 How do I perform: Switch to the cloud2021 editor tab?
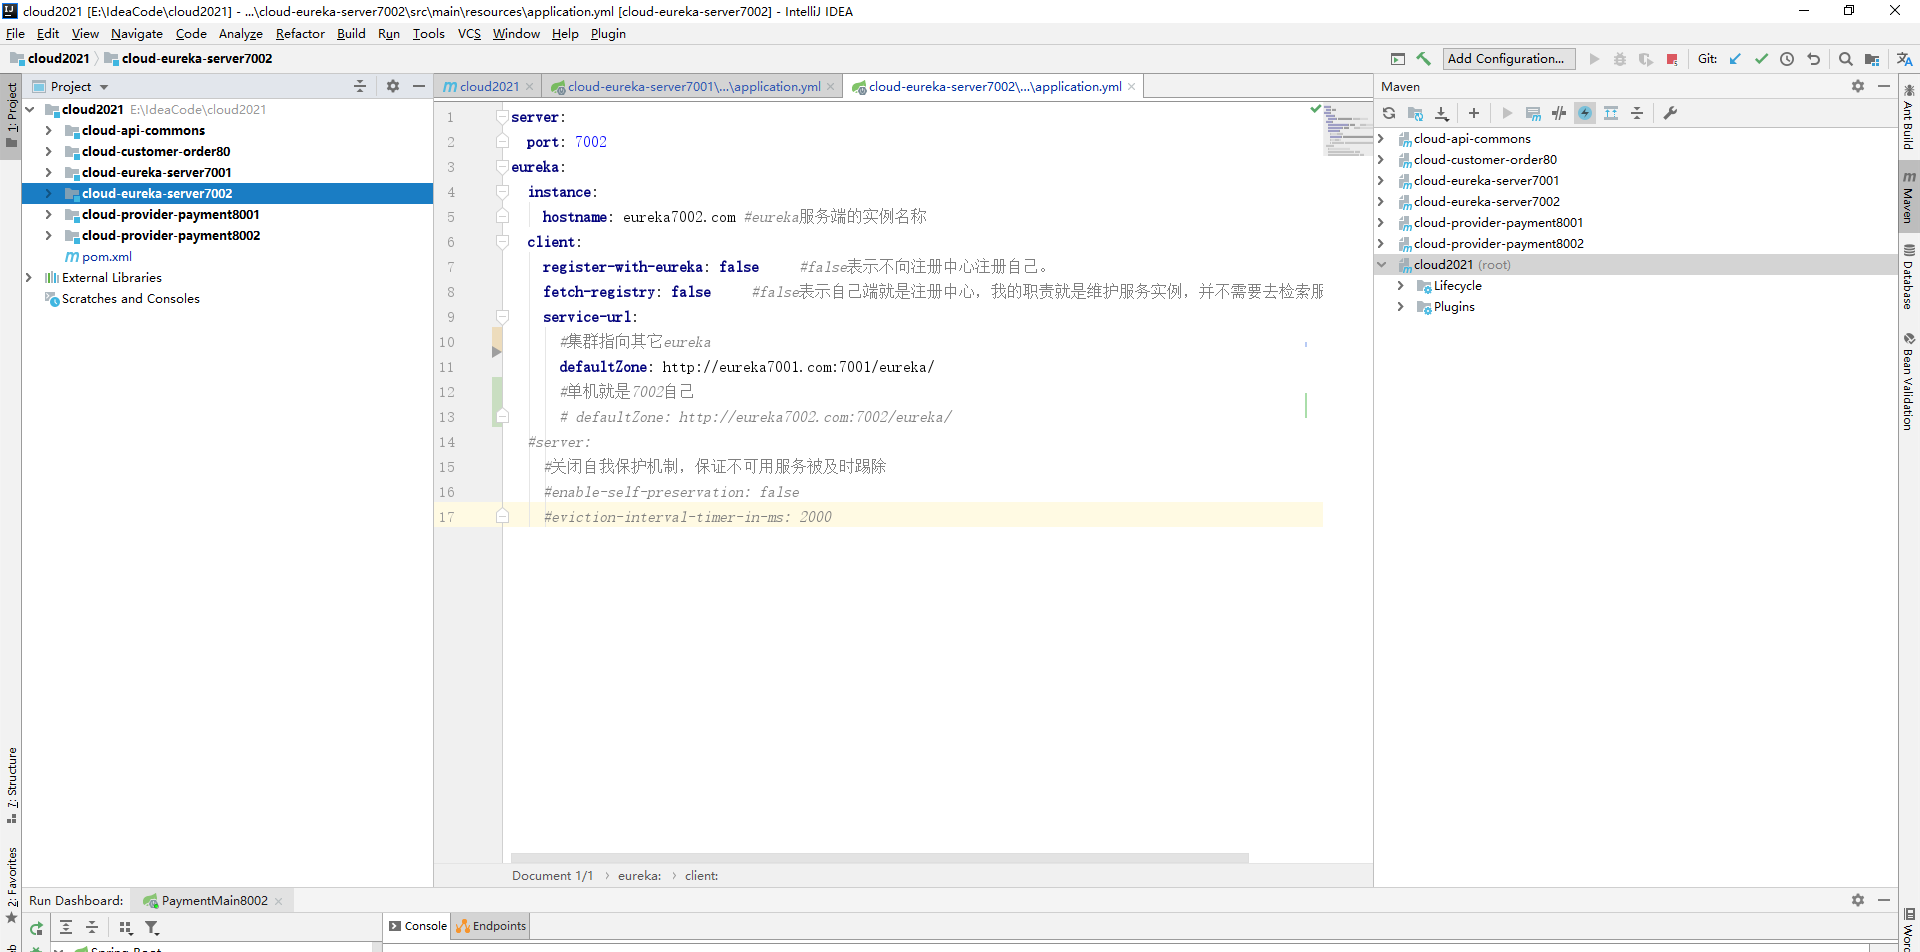point(489,87)
